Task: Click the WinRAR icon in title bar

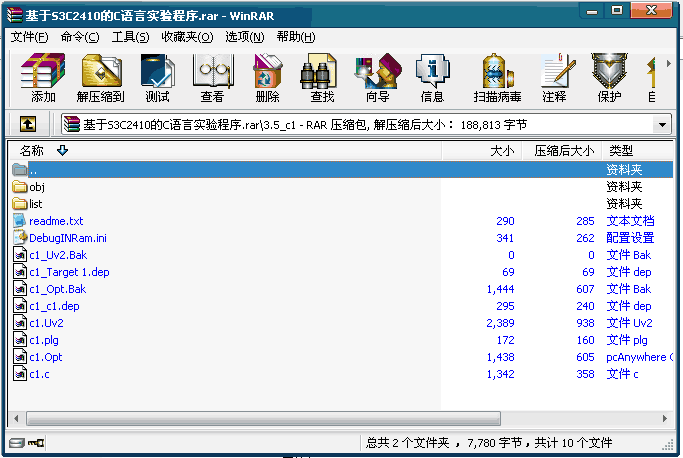Action: [15, 16]
